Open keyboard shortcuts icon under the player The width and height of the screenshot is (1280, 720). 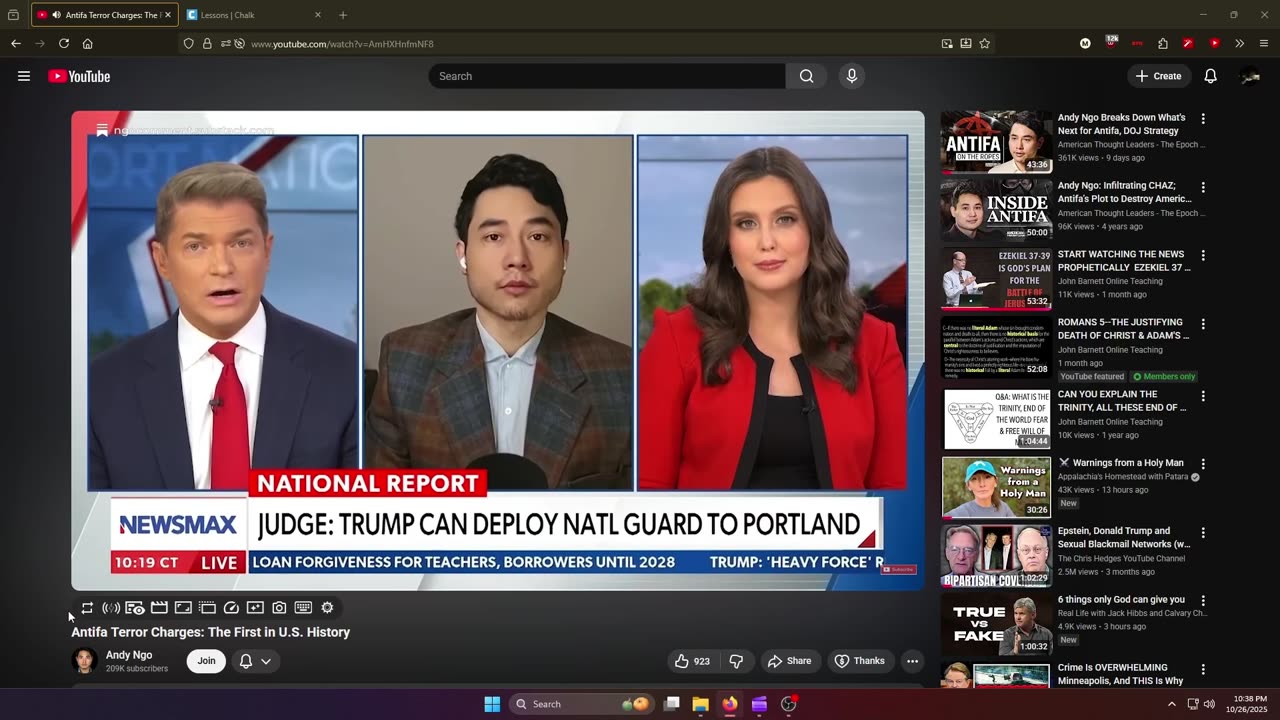[x=303, y=607]
